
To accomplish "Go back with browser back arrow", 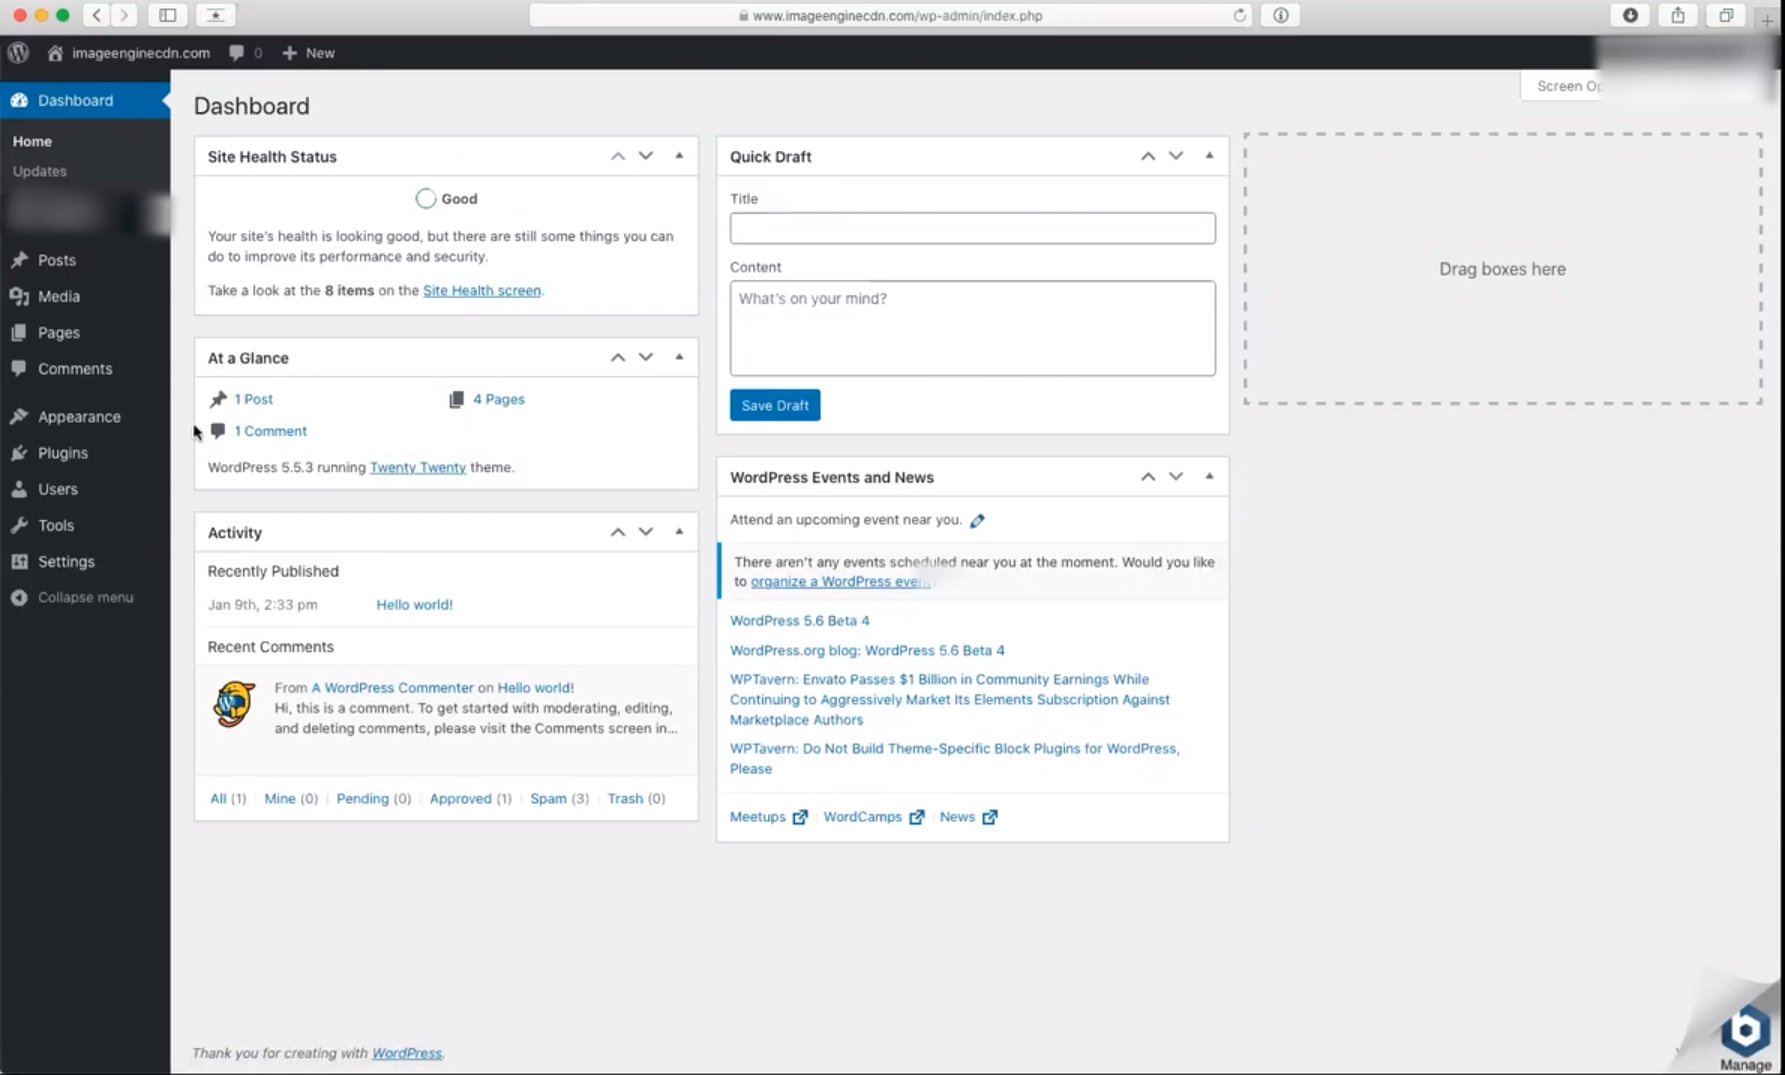I will [97, 15].
